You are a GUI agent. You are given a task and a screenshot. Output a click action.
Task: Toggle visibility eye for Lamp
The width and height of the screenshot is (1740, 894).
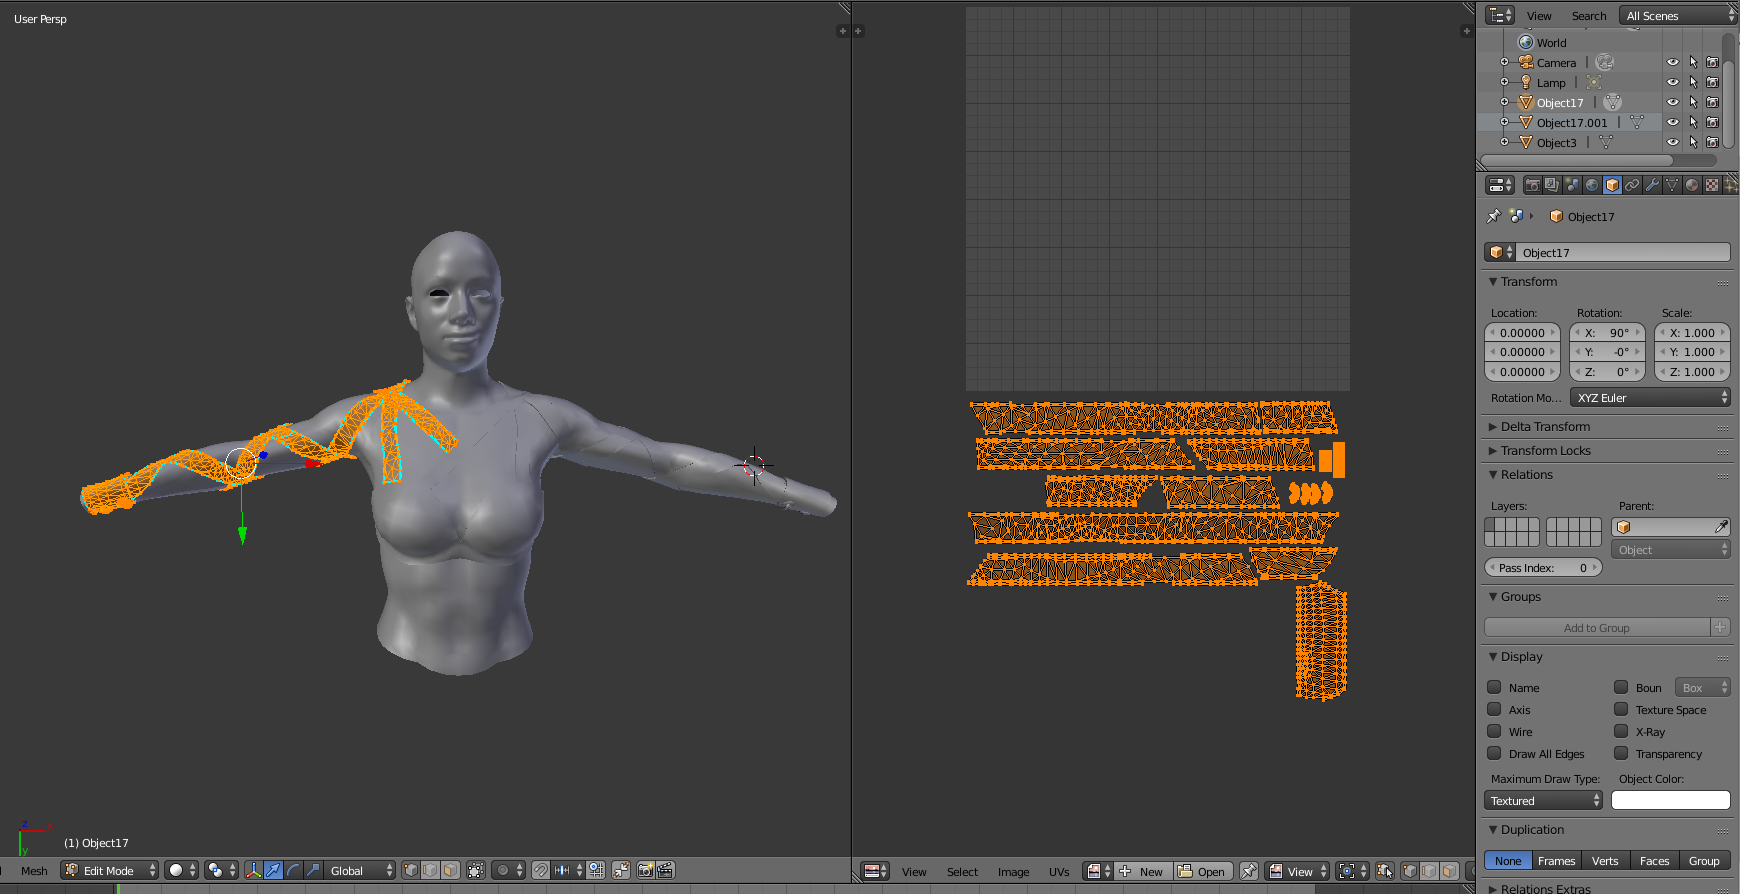click(1672, 82)
